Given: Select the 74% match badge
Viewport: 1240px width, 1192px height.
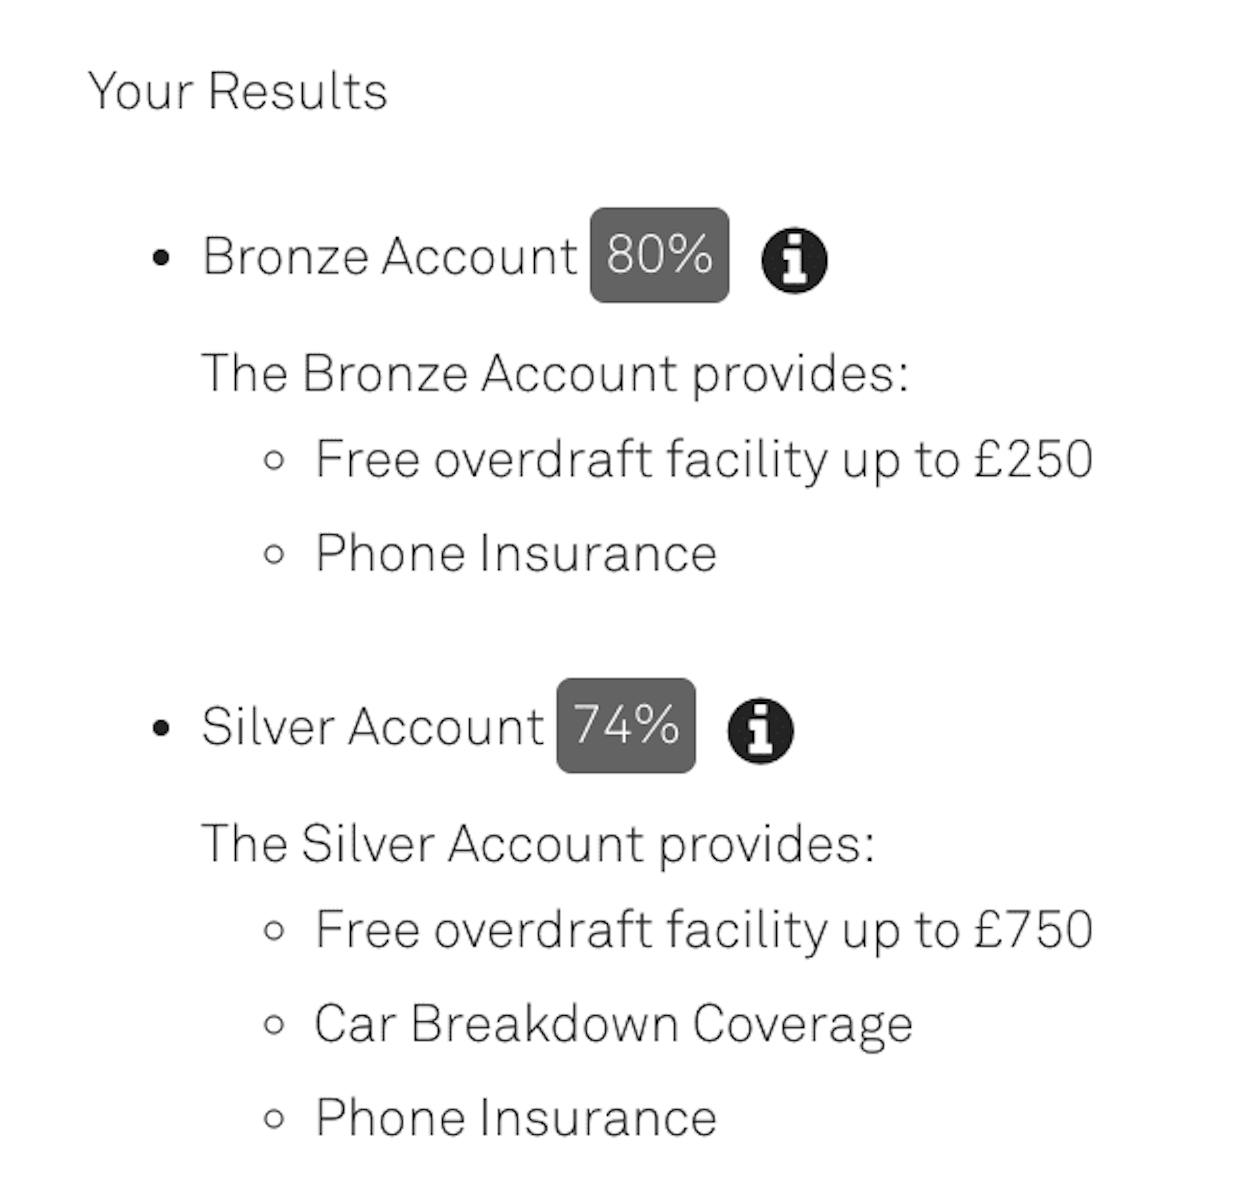Looking at the screenshot, I should [626, 725].
